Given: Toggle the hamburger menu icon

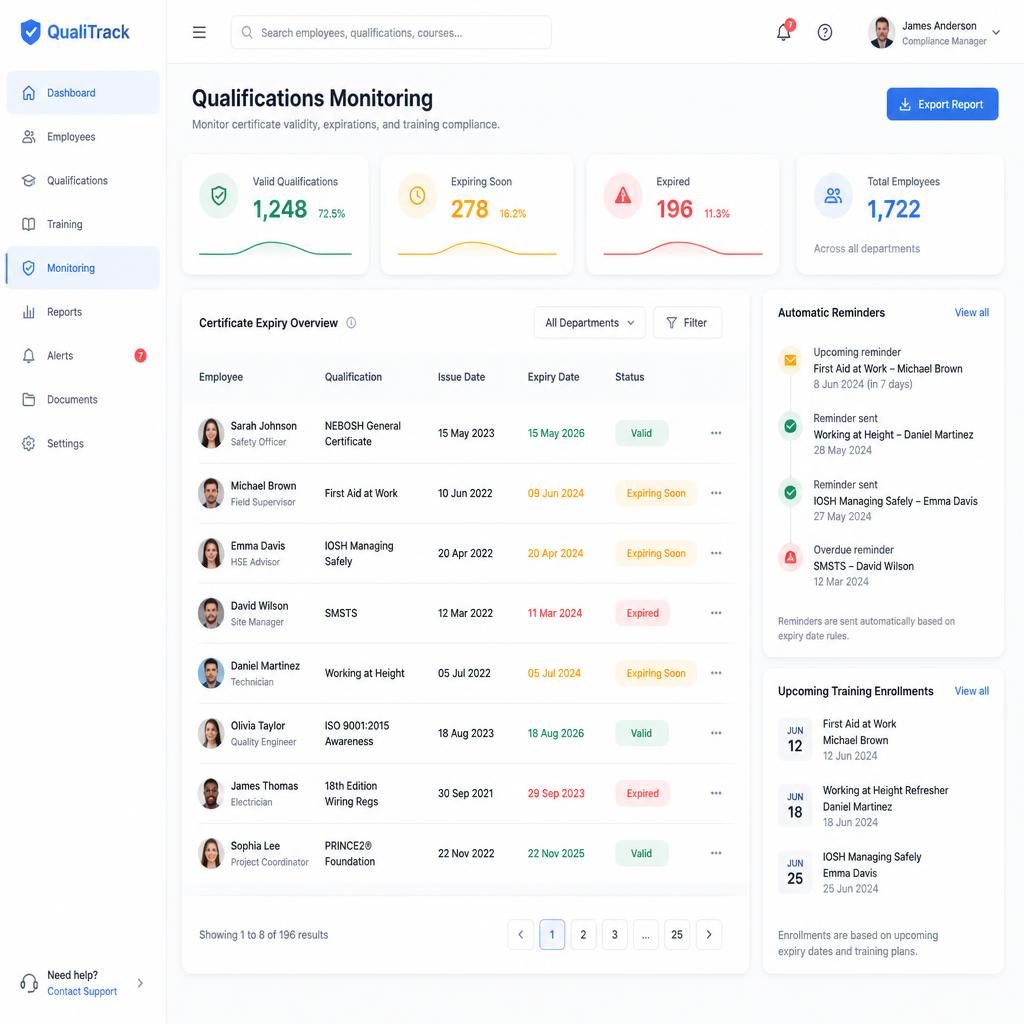Looking at the screenshot, I should point(199,32).
